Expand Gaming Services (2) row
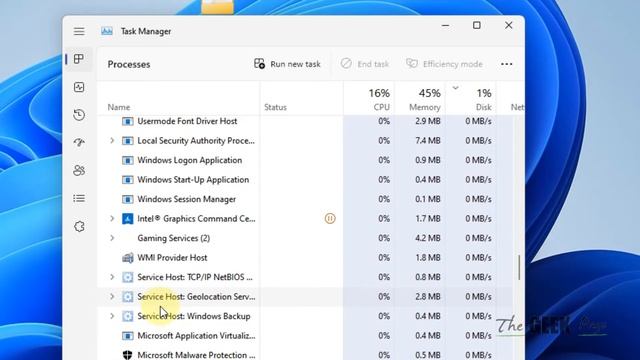Screen dimensions: 640x360 [112, 238]
